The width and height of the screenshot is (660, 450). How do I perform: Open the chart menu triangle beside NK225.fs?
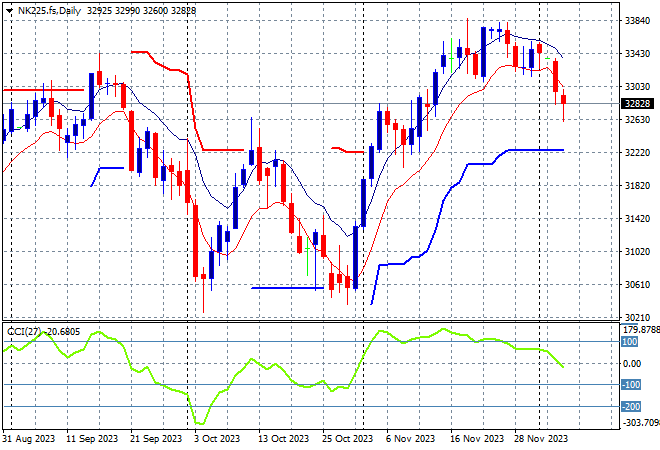(x=8, y=9)
